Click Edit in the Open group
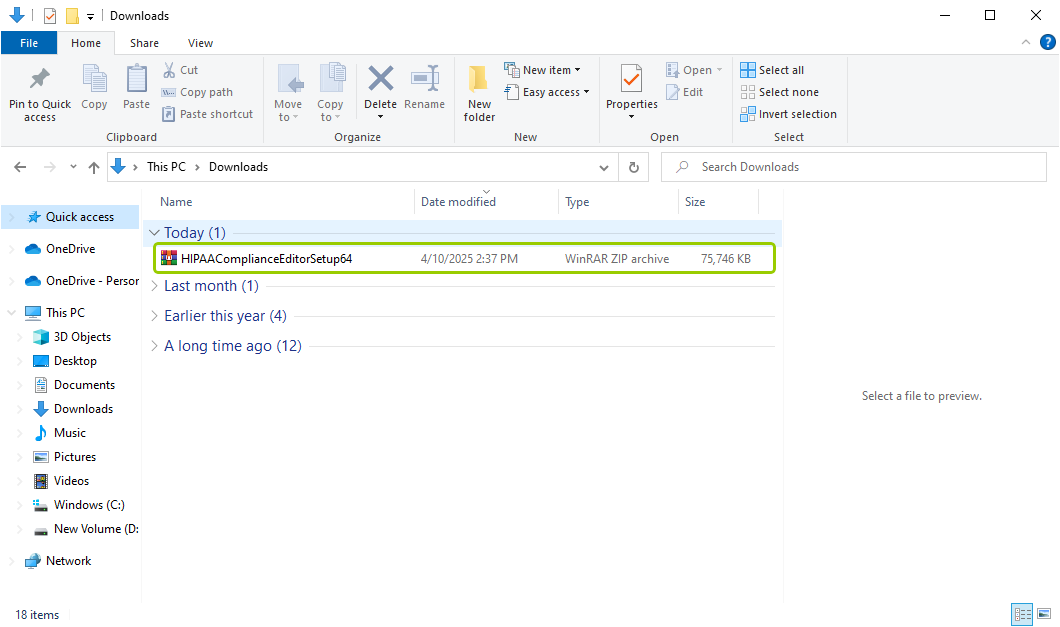 (685, 92)
